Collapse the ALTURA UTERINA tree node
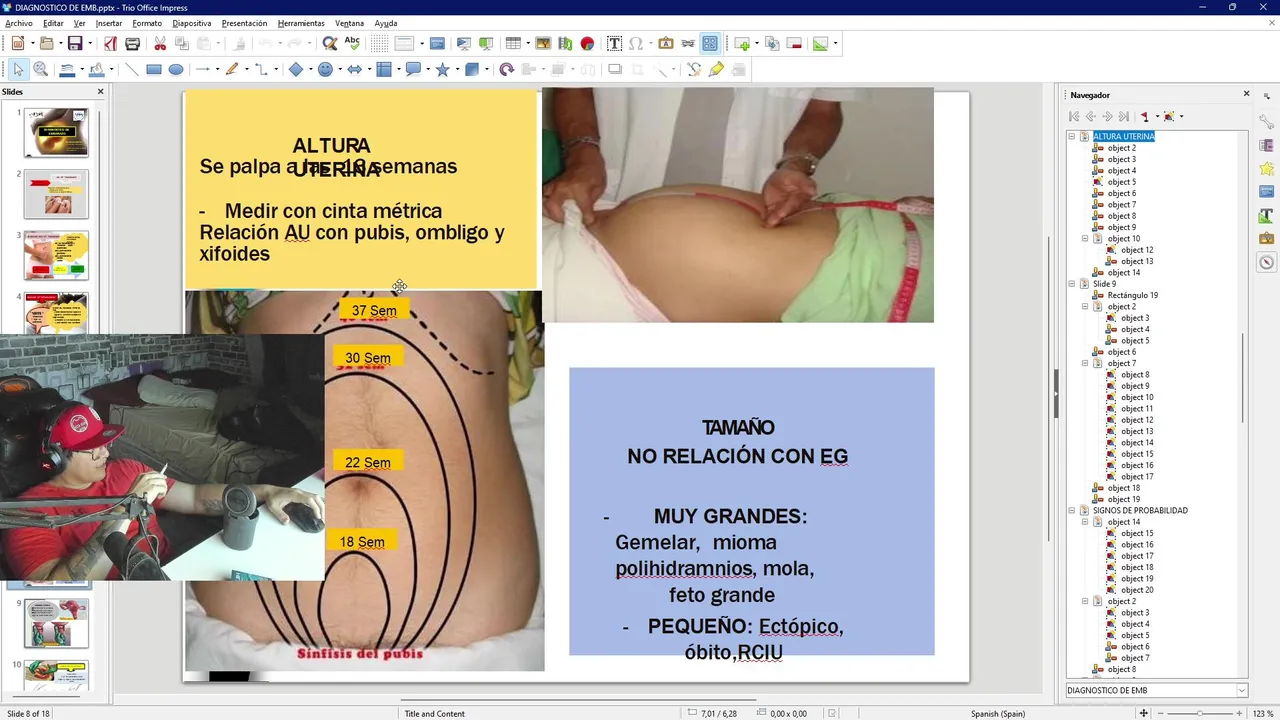The width and height of the screenshot is (1280, 720). [1072, 136]
